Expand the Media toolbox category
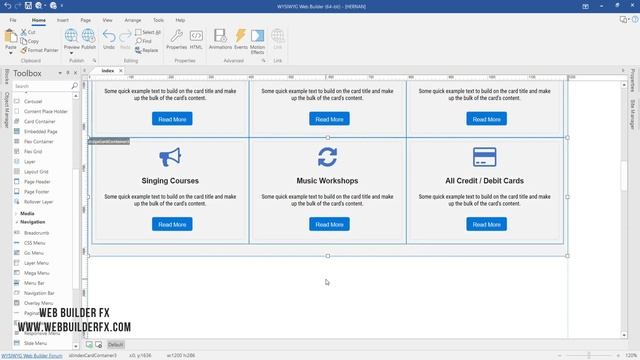 tap(17, 213)
